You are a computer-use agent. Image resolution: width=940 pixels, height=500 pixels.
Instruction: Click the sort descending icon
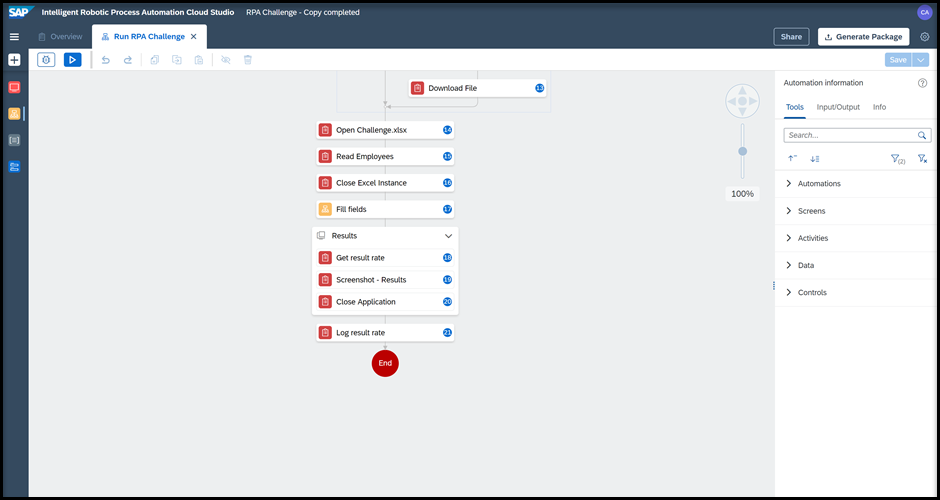pos(815,159)
